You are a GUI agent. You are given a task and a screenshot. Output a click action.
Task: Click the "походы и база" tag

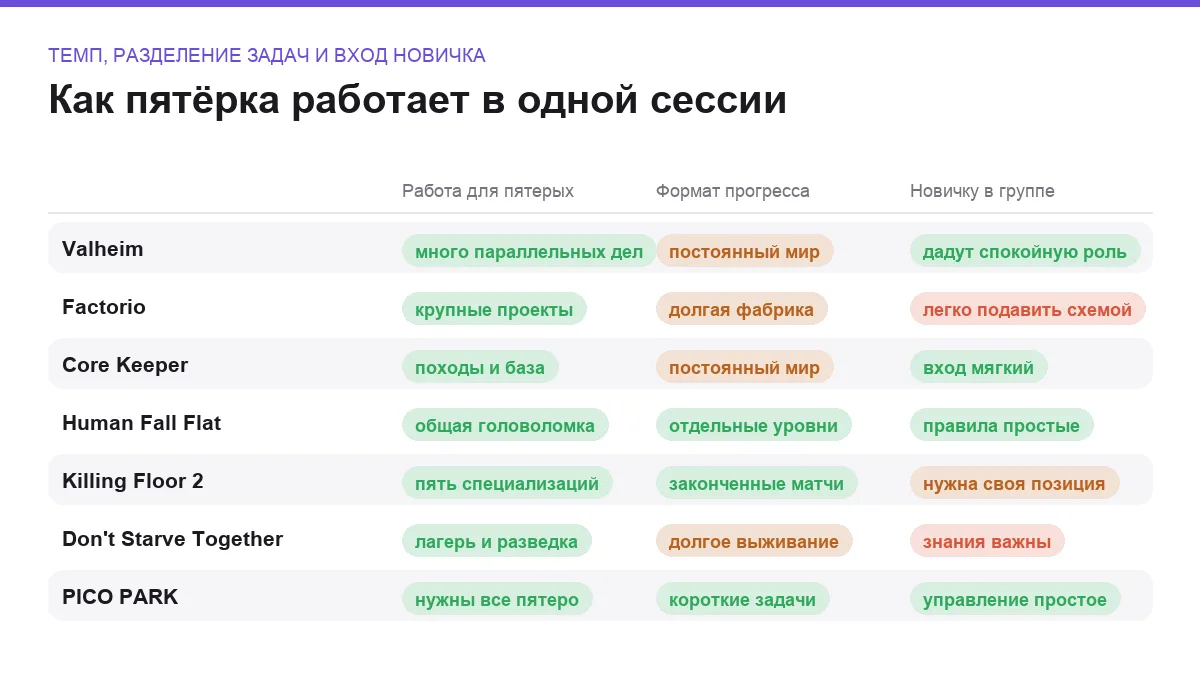click(480, 367)
